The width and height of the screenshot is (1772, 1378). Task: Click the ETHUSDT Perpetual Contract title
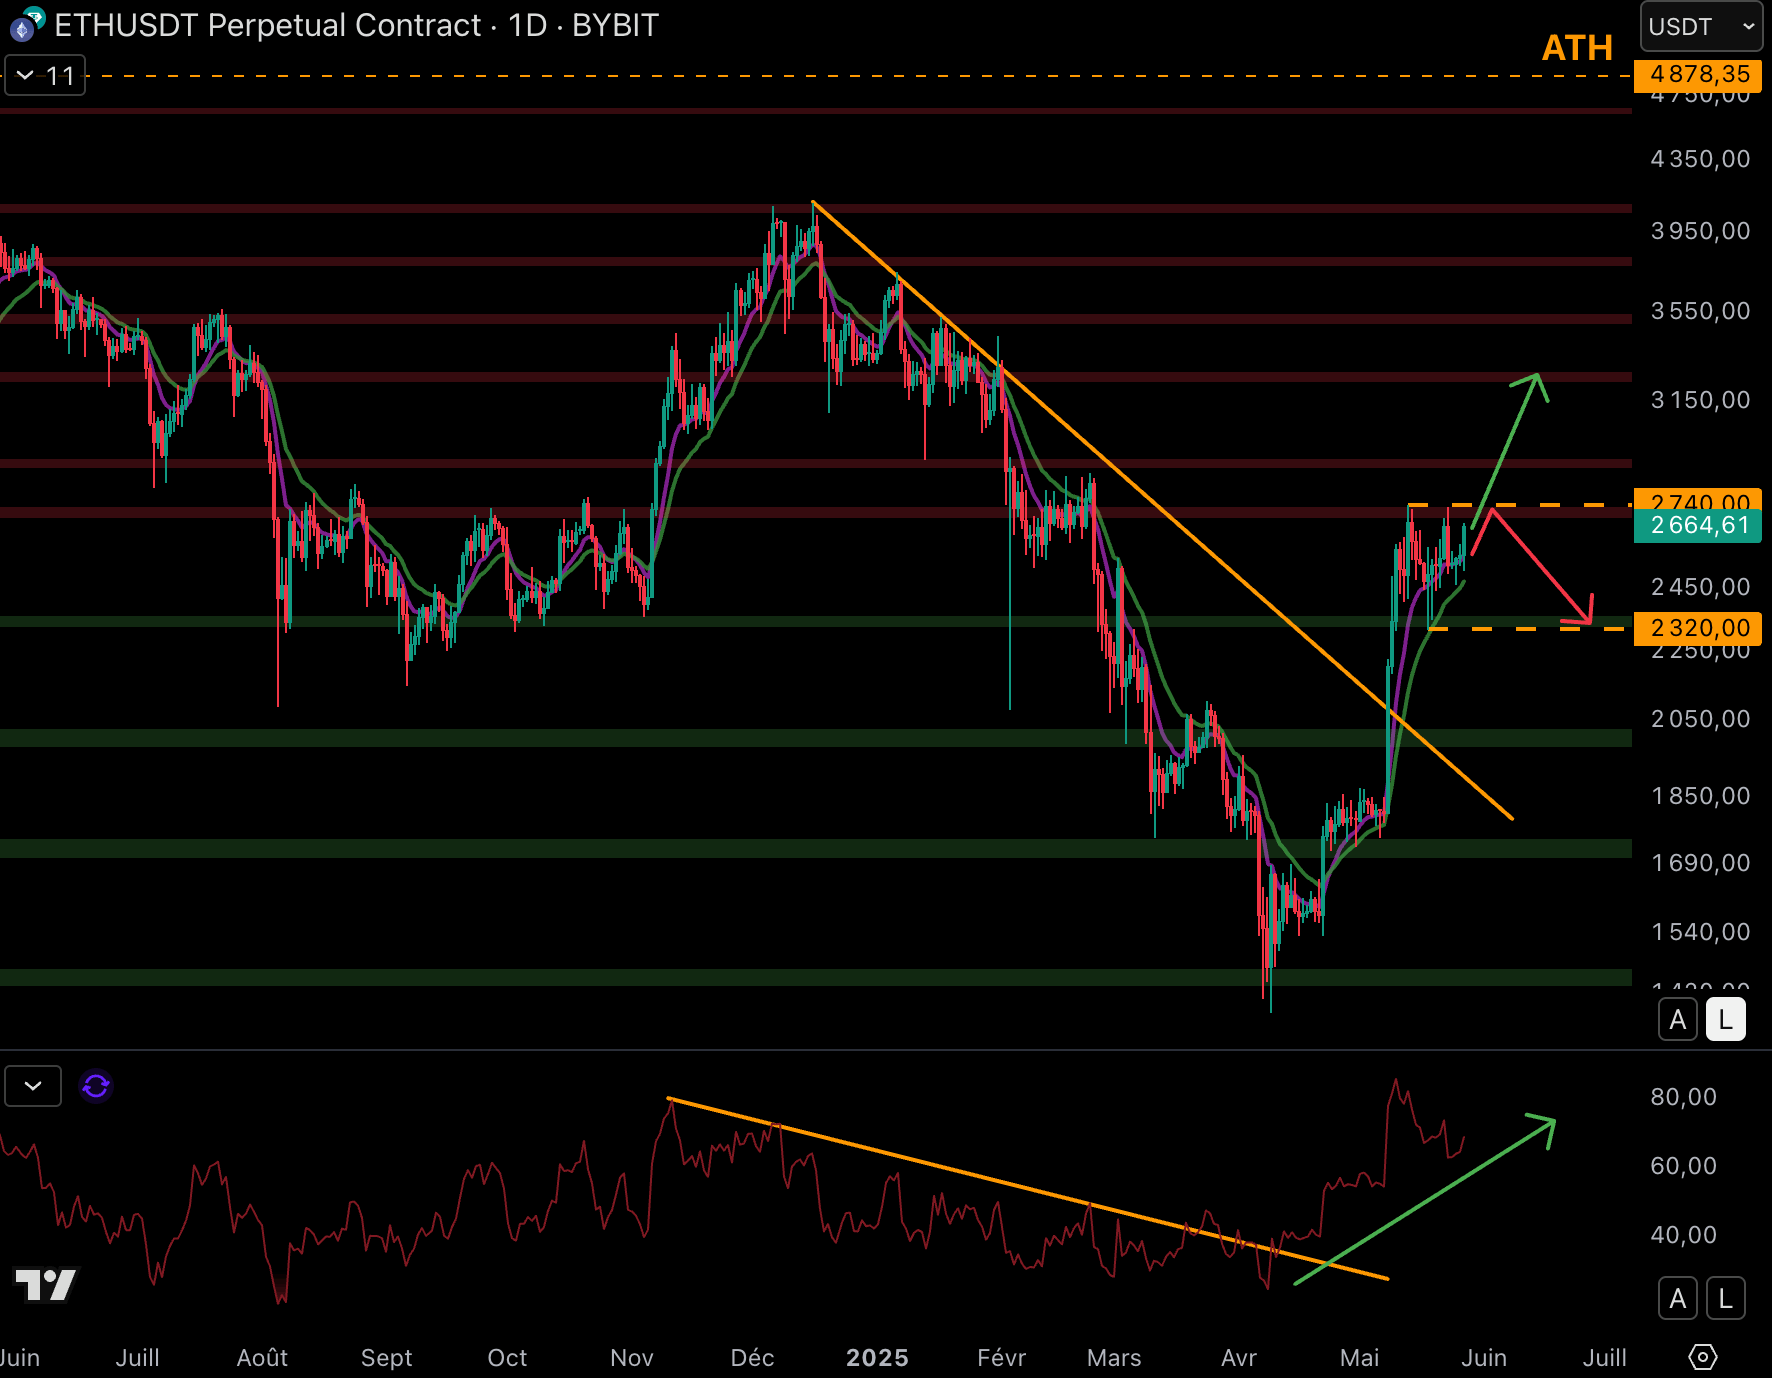(x=267, y=25)
